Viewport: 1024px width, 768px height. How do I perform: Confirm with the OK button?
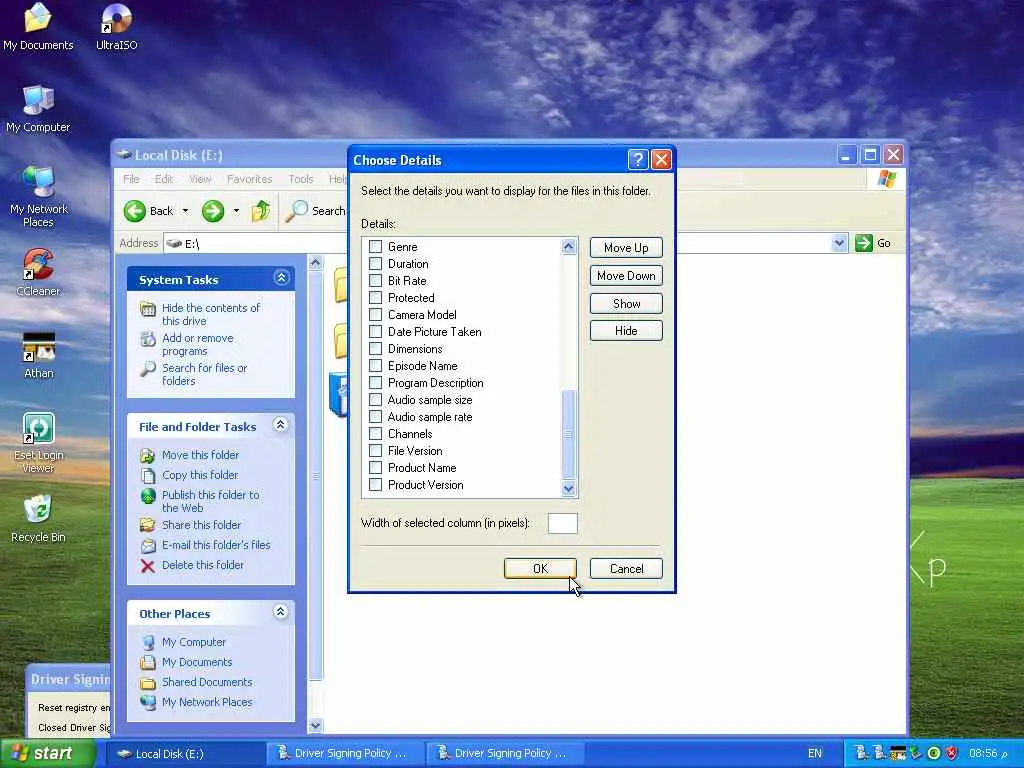point(540,569)
